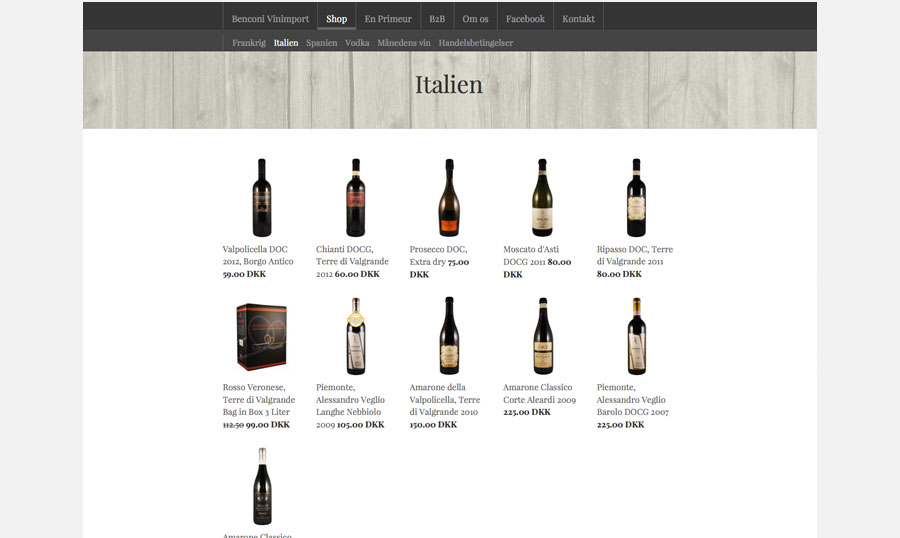Open the Kontakt page

[578, 19]
